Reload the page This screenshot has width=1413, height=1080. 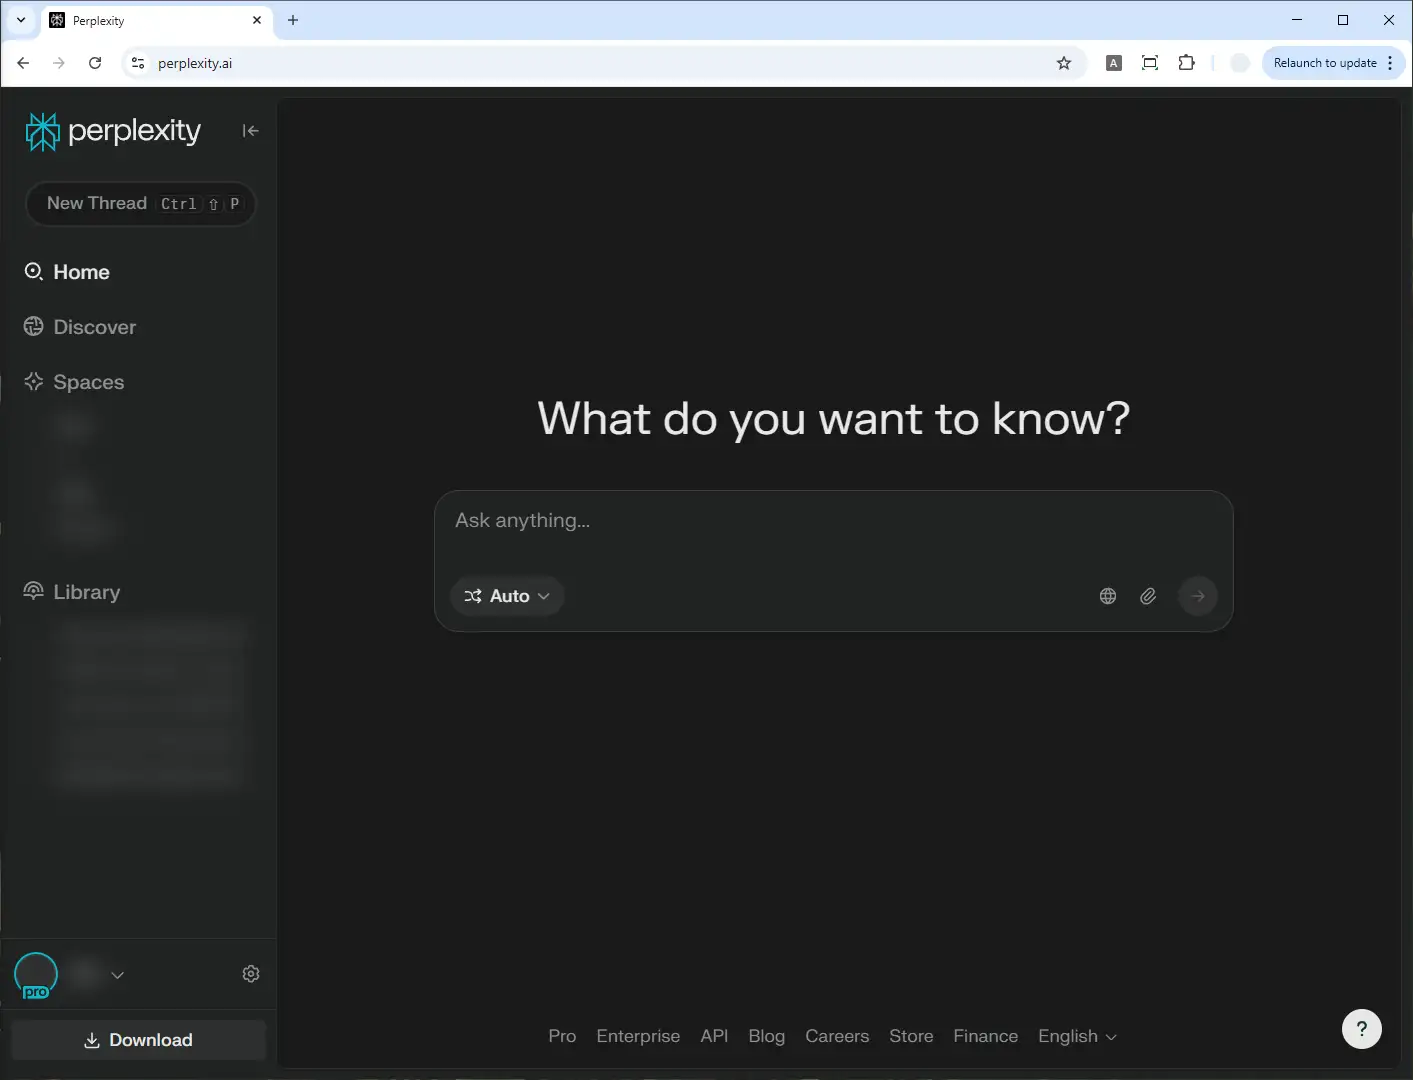pos(95,63)
